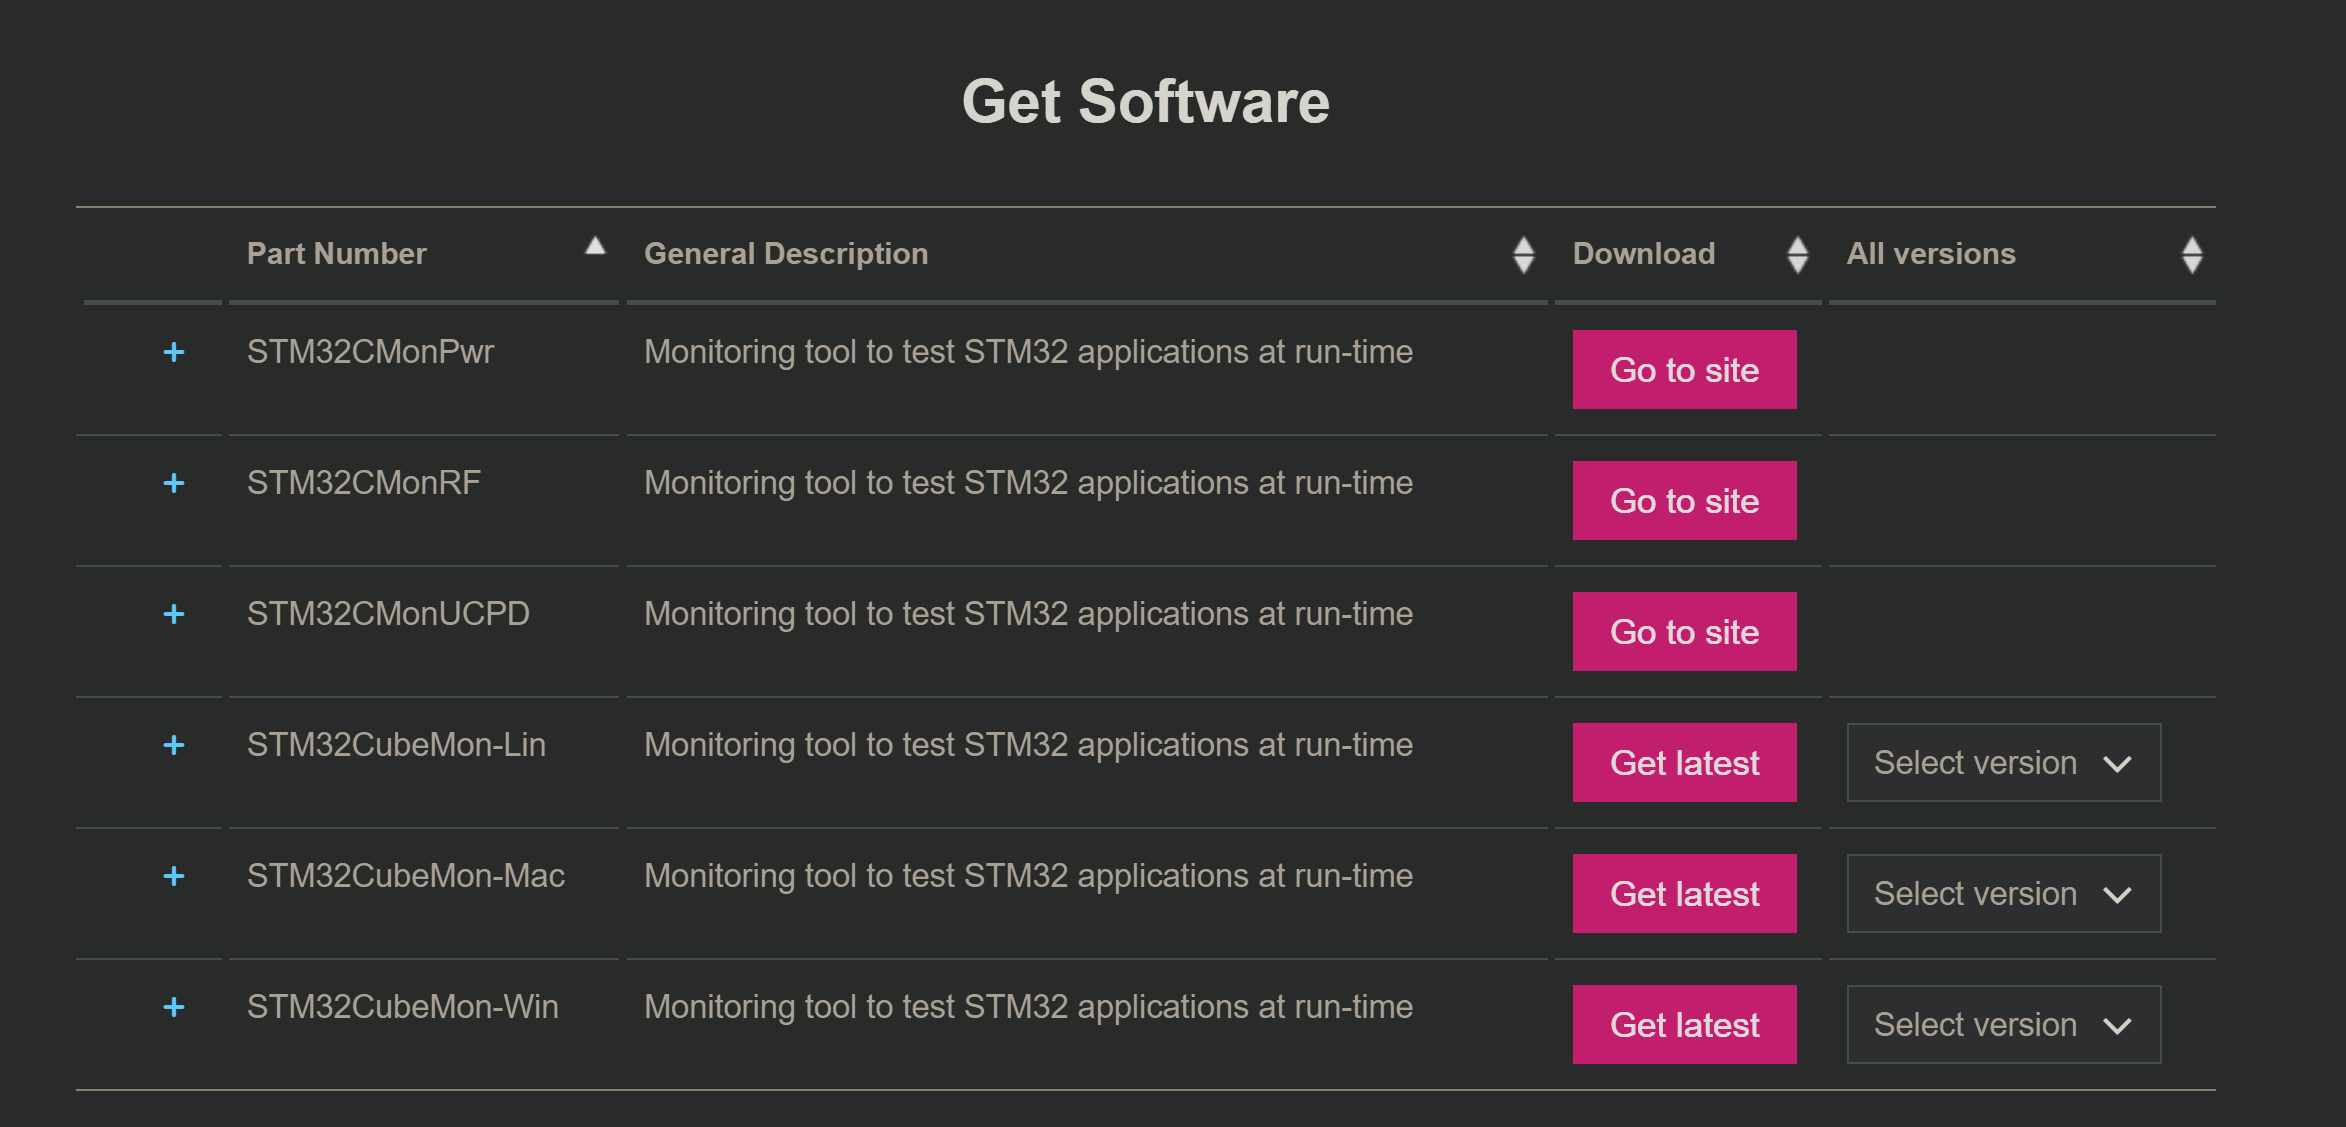Select the STM32CubeMon-Mac part number text
This screenshot has width=2346, height=1127.
point(406,876)
